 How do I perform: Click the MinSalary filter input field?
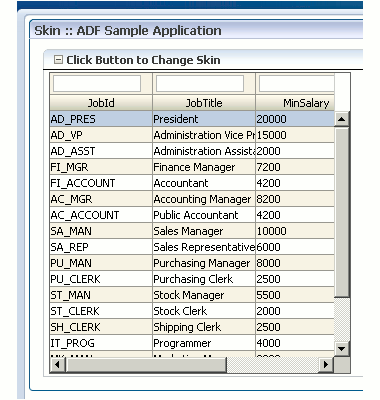click(x=297, y=84)
